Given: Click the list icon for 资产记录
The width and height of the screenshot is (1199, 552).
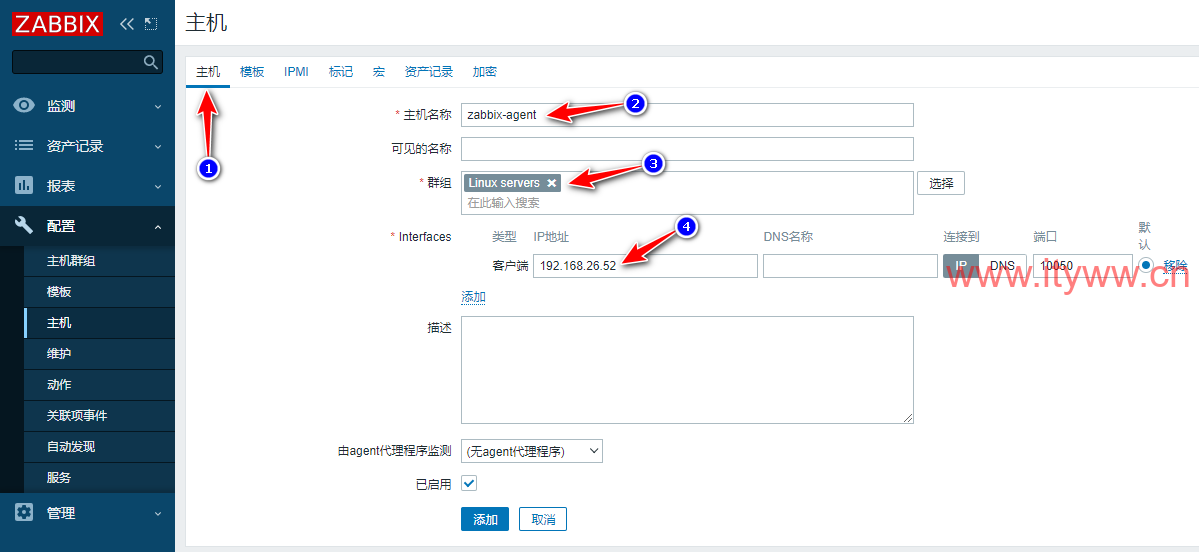Looking at the screenshot, I should point(24,145).
